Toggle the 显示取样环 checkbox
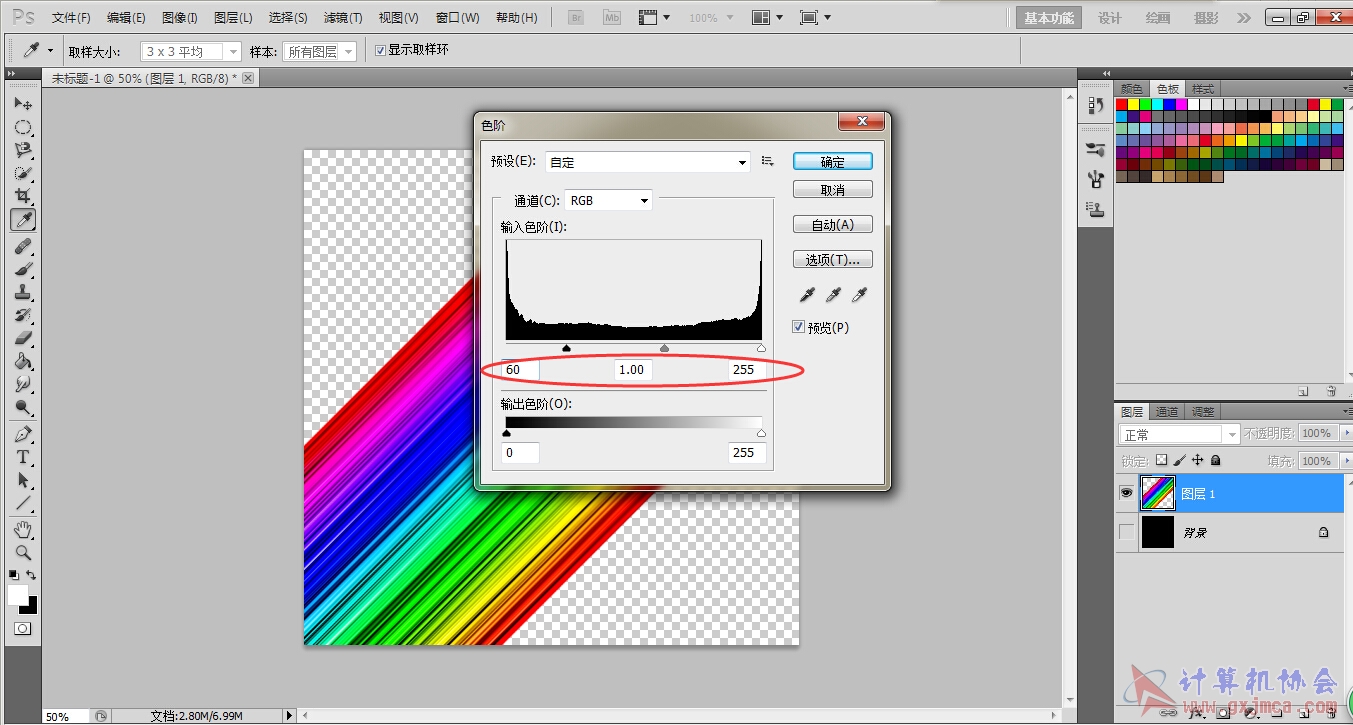This screenshot has height=725, width=1353. [380, 50]
